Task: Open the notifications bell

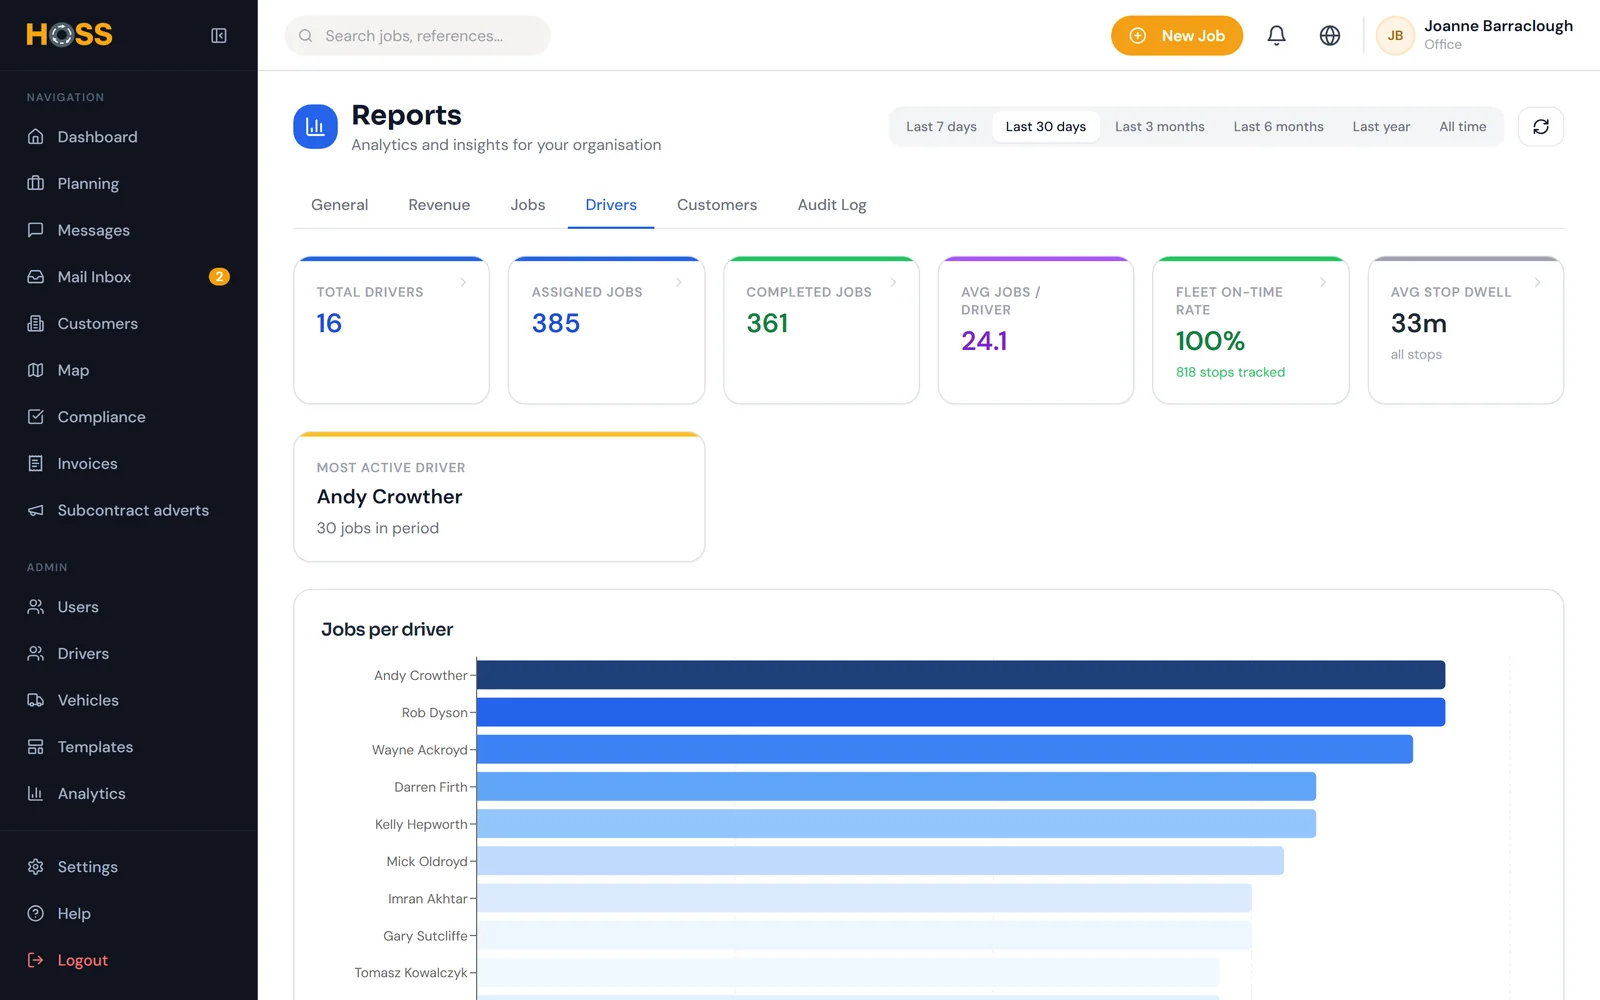Action: pos(1276,36)
